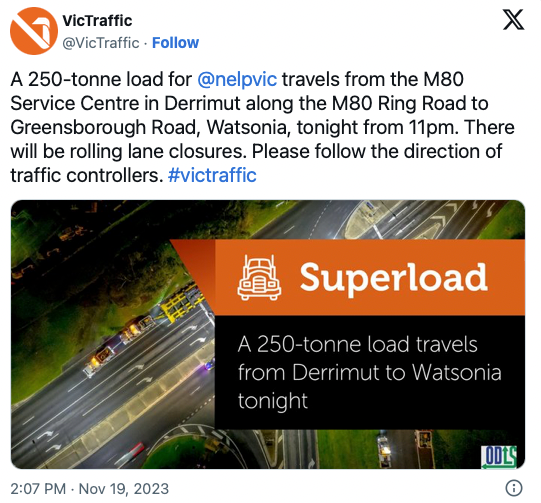Image resolution: width=541 pixels, height=503 pixels.
Task: Open the @nelpvic mention link
Action: click(x=237, y=79)
